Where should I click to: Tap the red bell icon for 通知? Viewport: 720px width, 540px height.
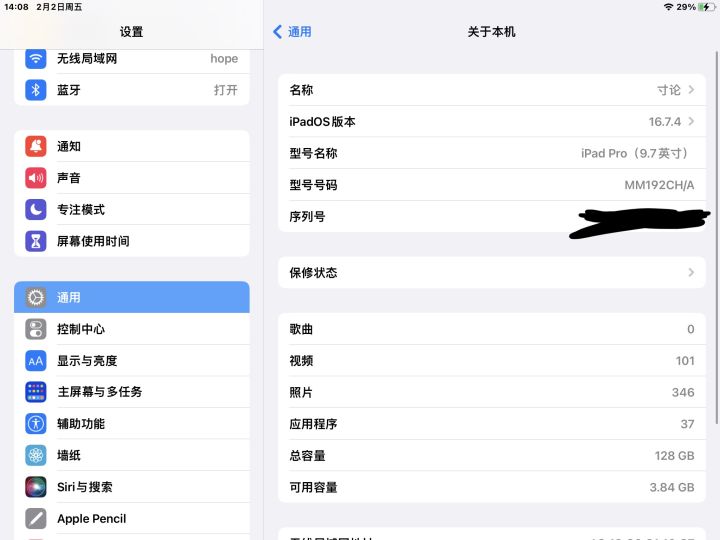(x=35, y=146)
